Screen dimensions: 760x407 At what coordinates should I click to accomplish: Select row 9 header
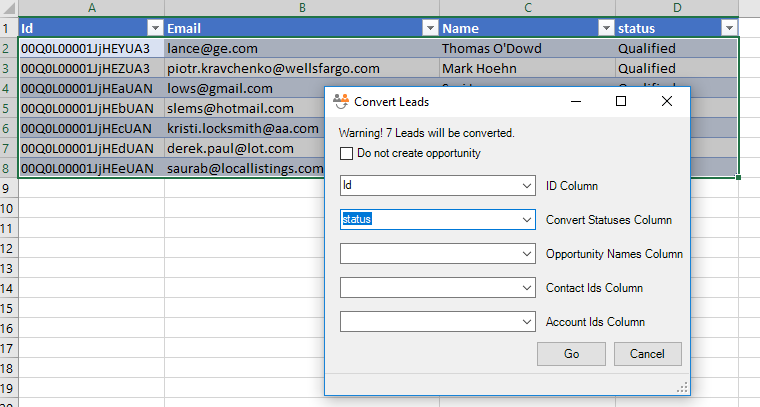tap(9, 188)
